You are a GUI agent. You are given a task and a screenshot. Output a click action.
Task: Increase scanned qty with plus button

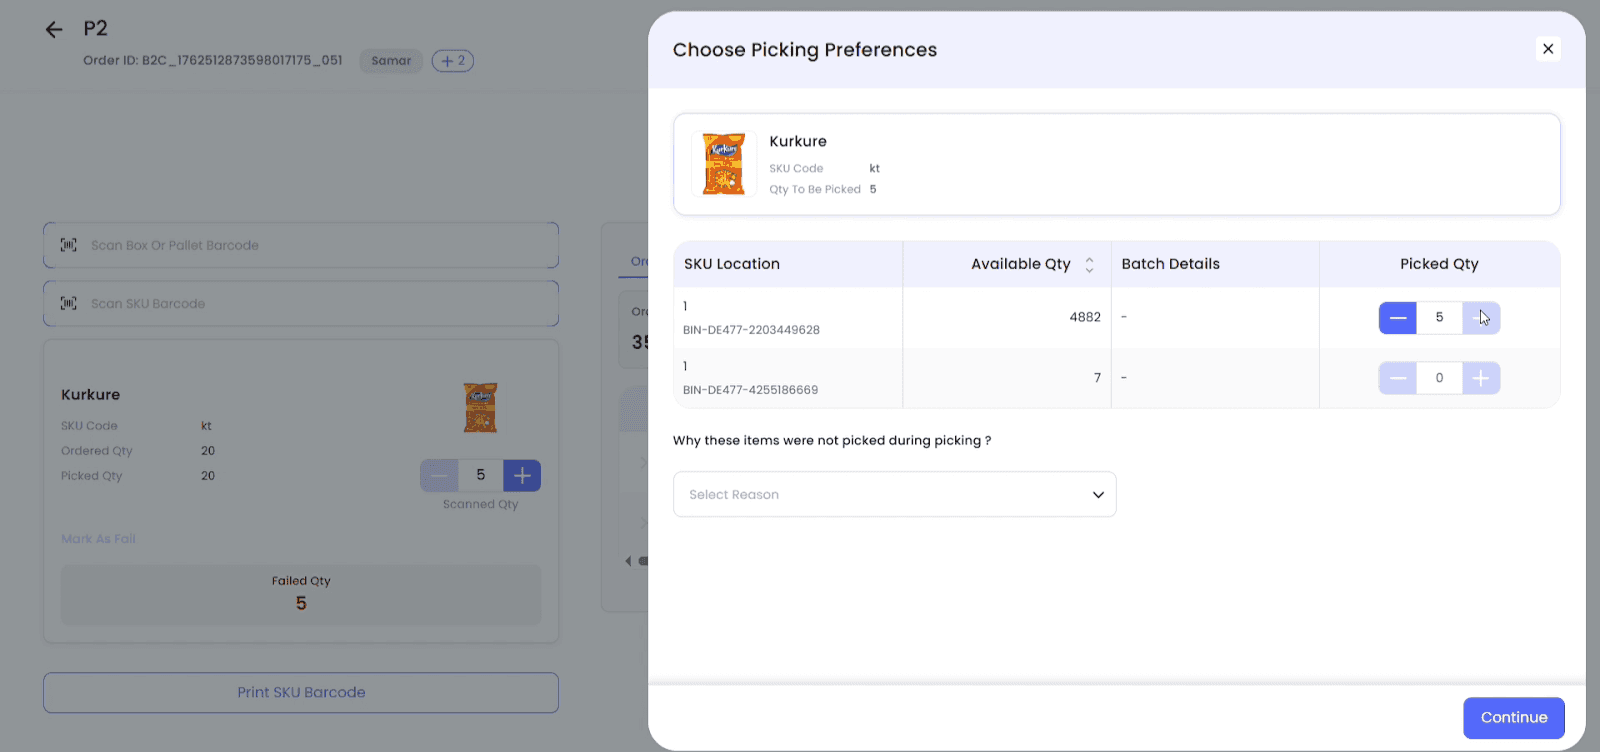[522, 475]
